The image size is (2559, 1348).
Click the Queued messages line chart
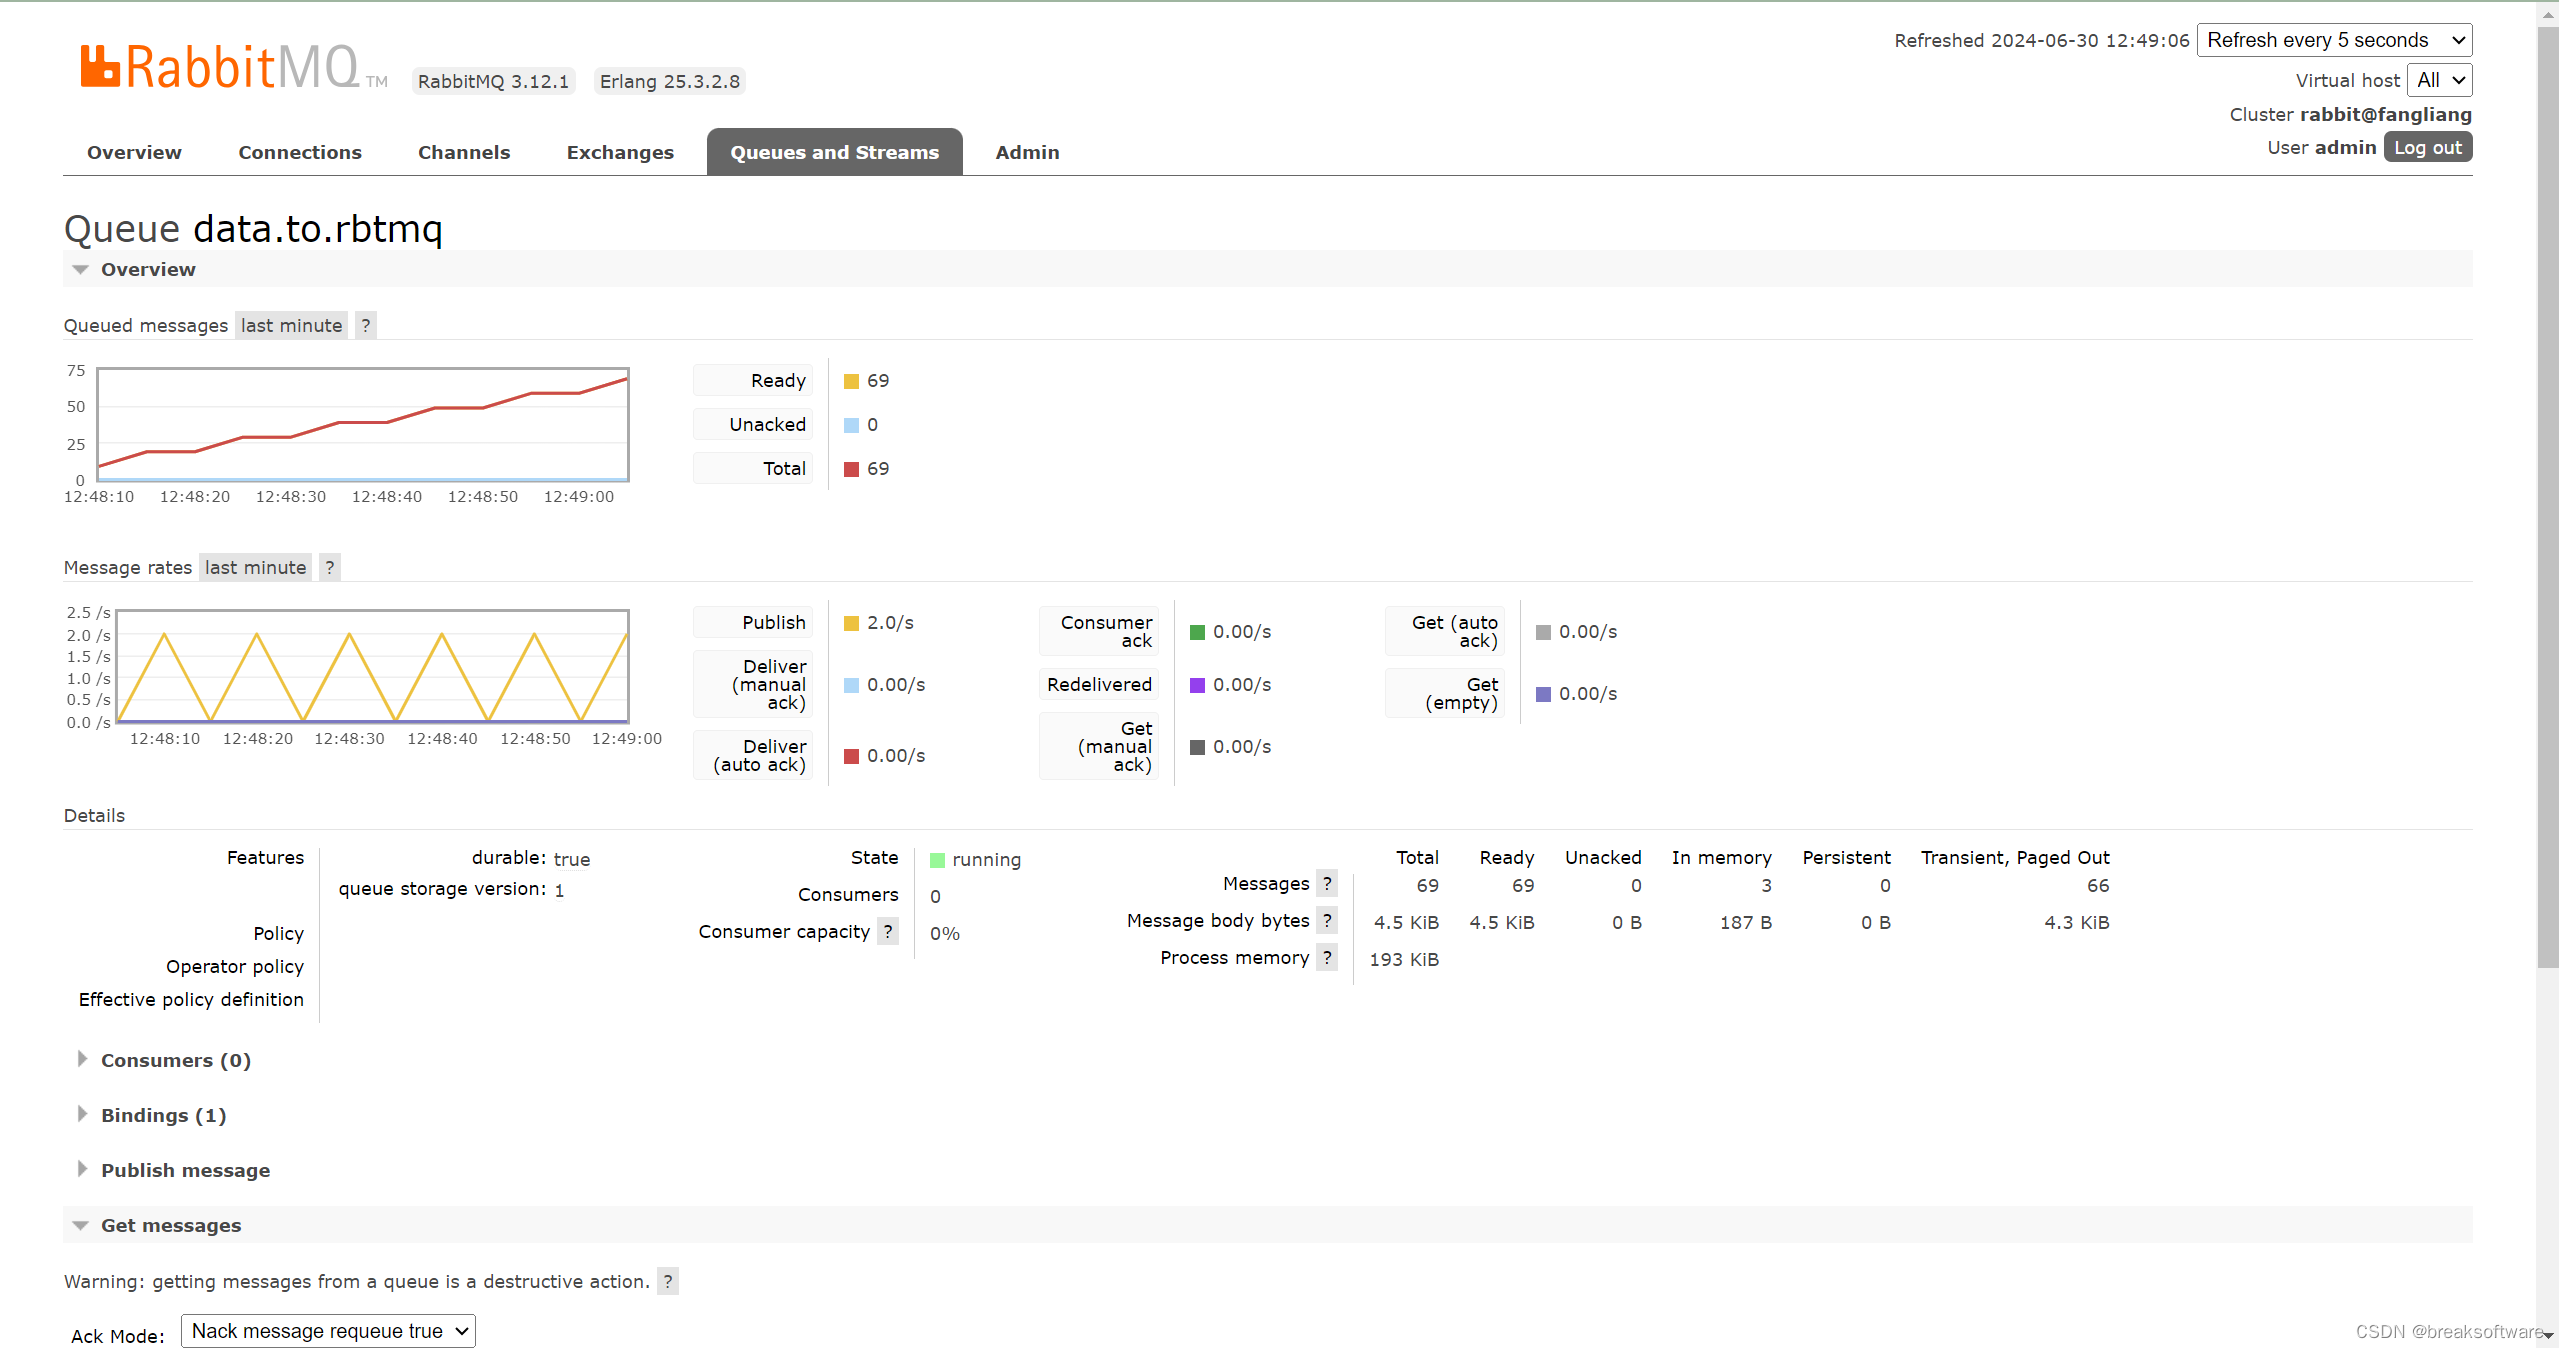pos(363,425)
